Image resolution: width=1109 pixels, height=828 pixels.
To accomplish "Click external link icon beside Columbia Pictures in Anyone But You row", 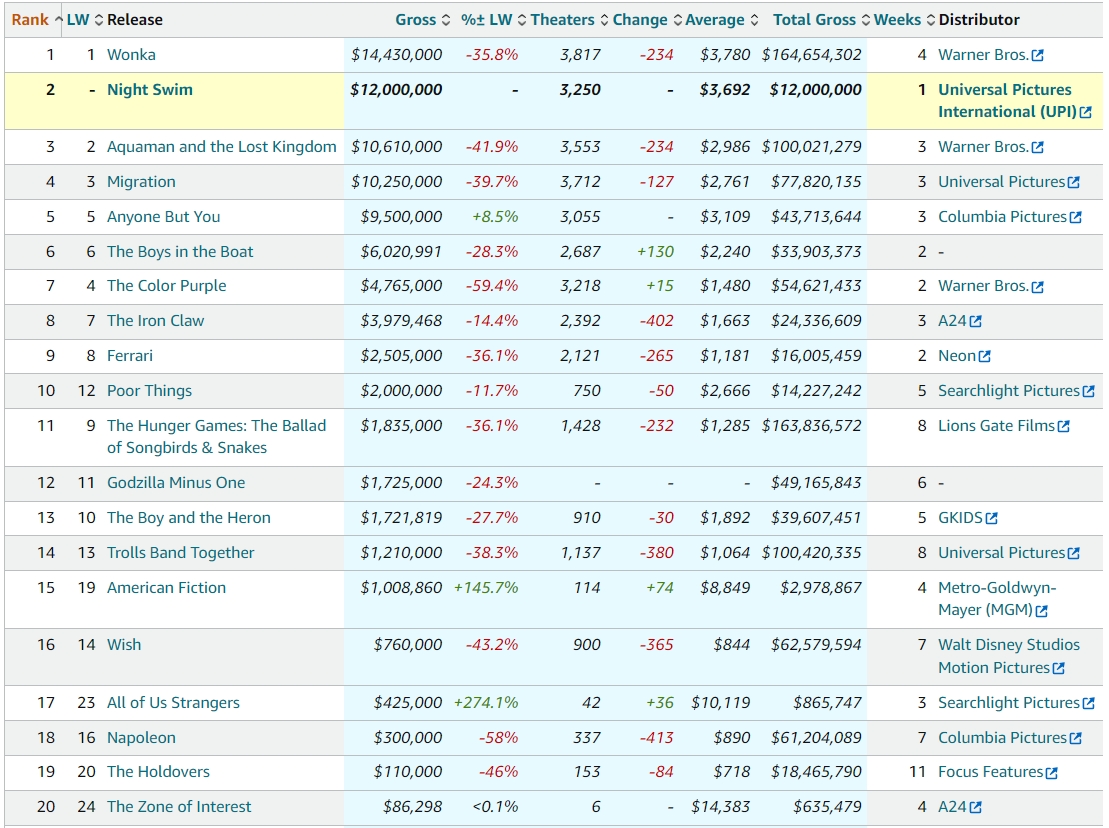I will pos(1076,217).
